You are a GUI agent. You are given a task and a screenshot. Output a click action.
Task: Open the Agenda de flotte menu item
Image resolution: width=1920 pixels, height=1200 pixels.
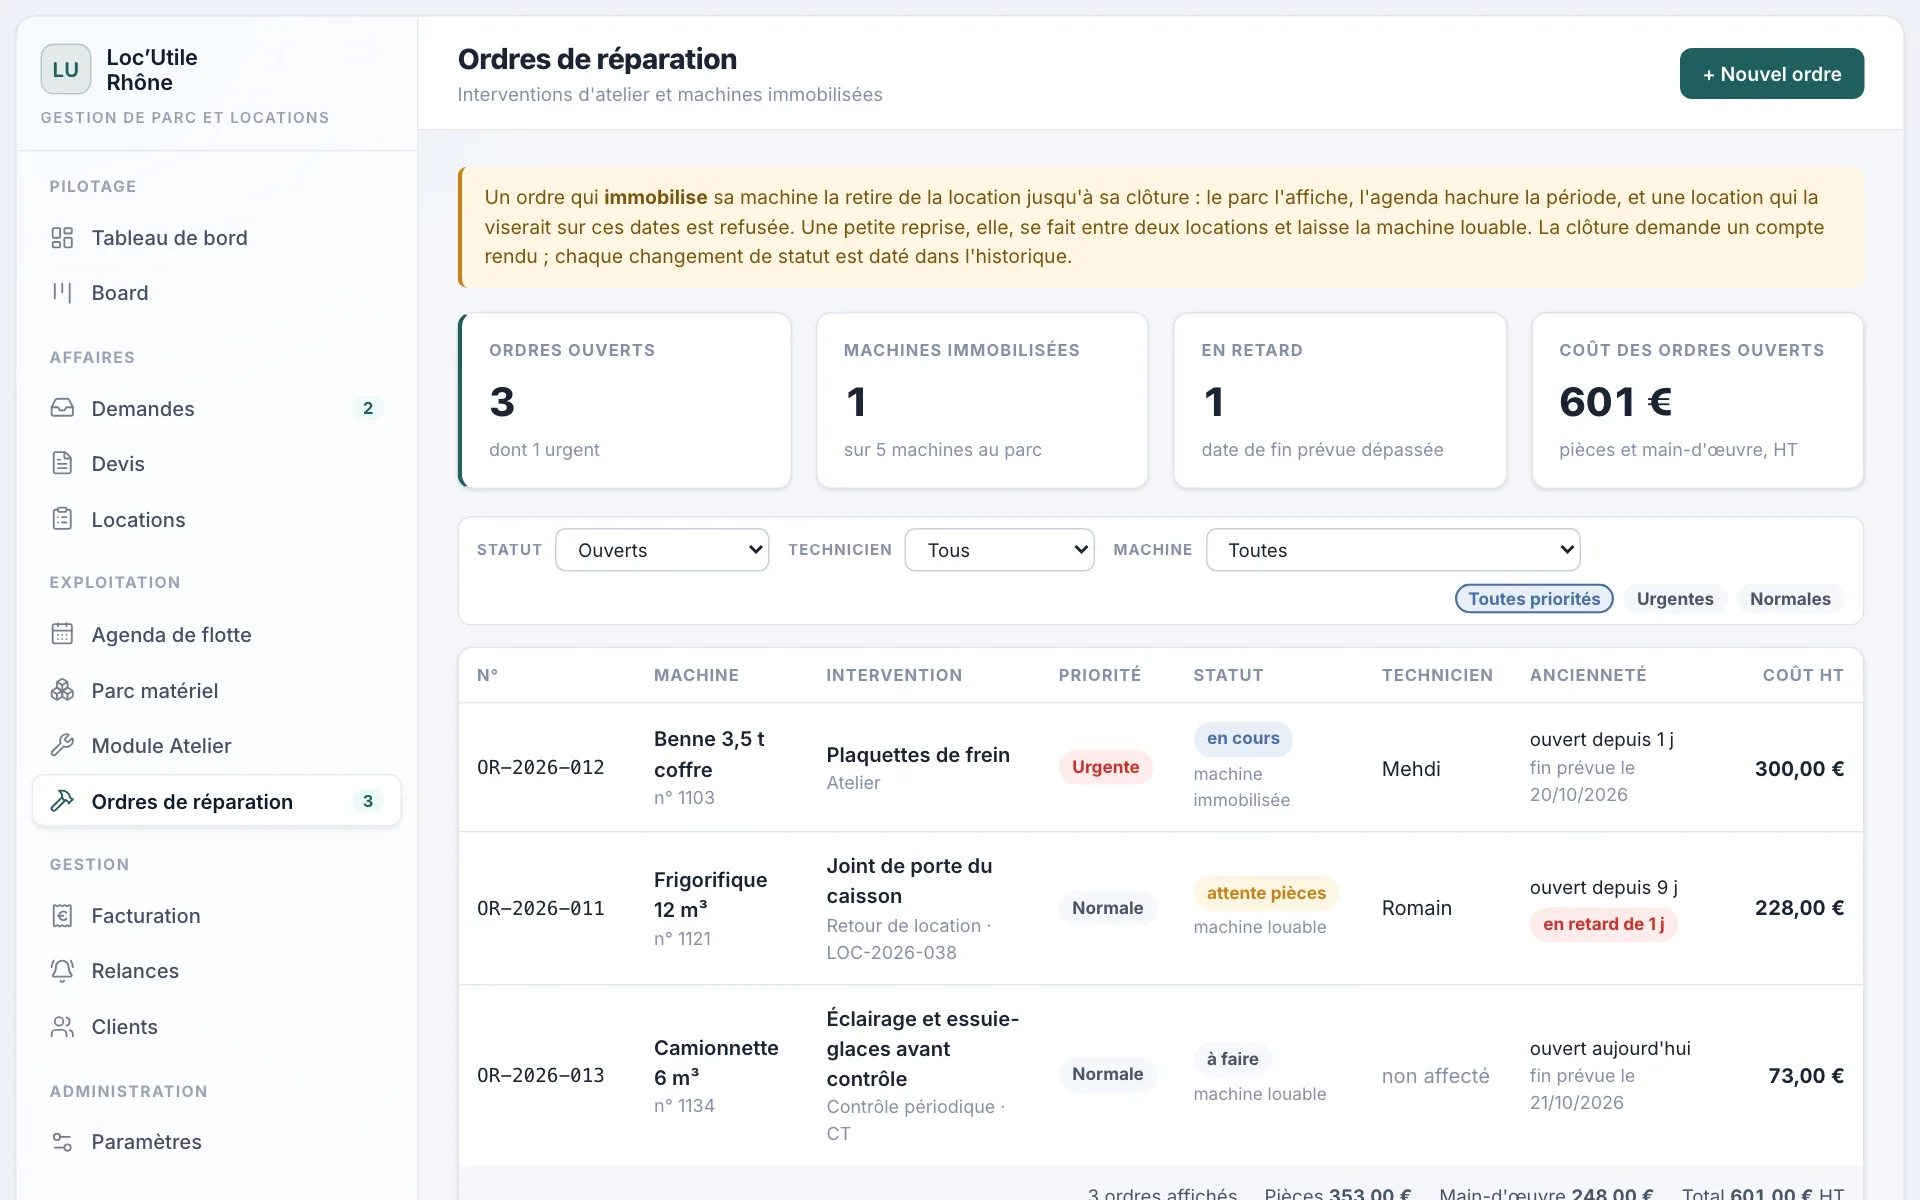[x=217, y=634]
